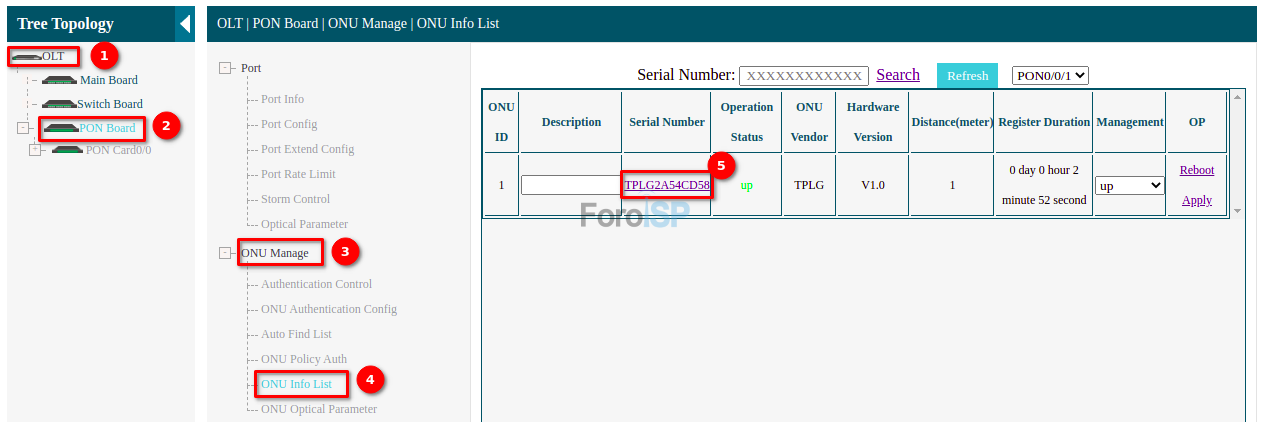Click the PON Board device icon
1270x422 pixels.
click(61, 128)
